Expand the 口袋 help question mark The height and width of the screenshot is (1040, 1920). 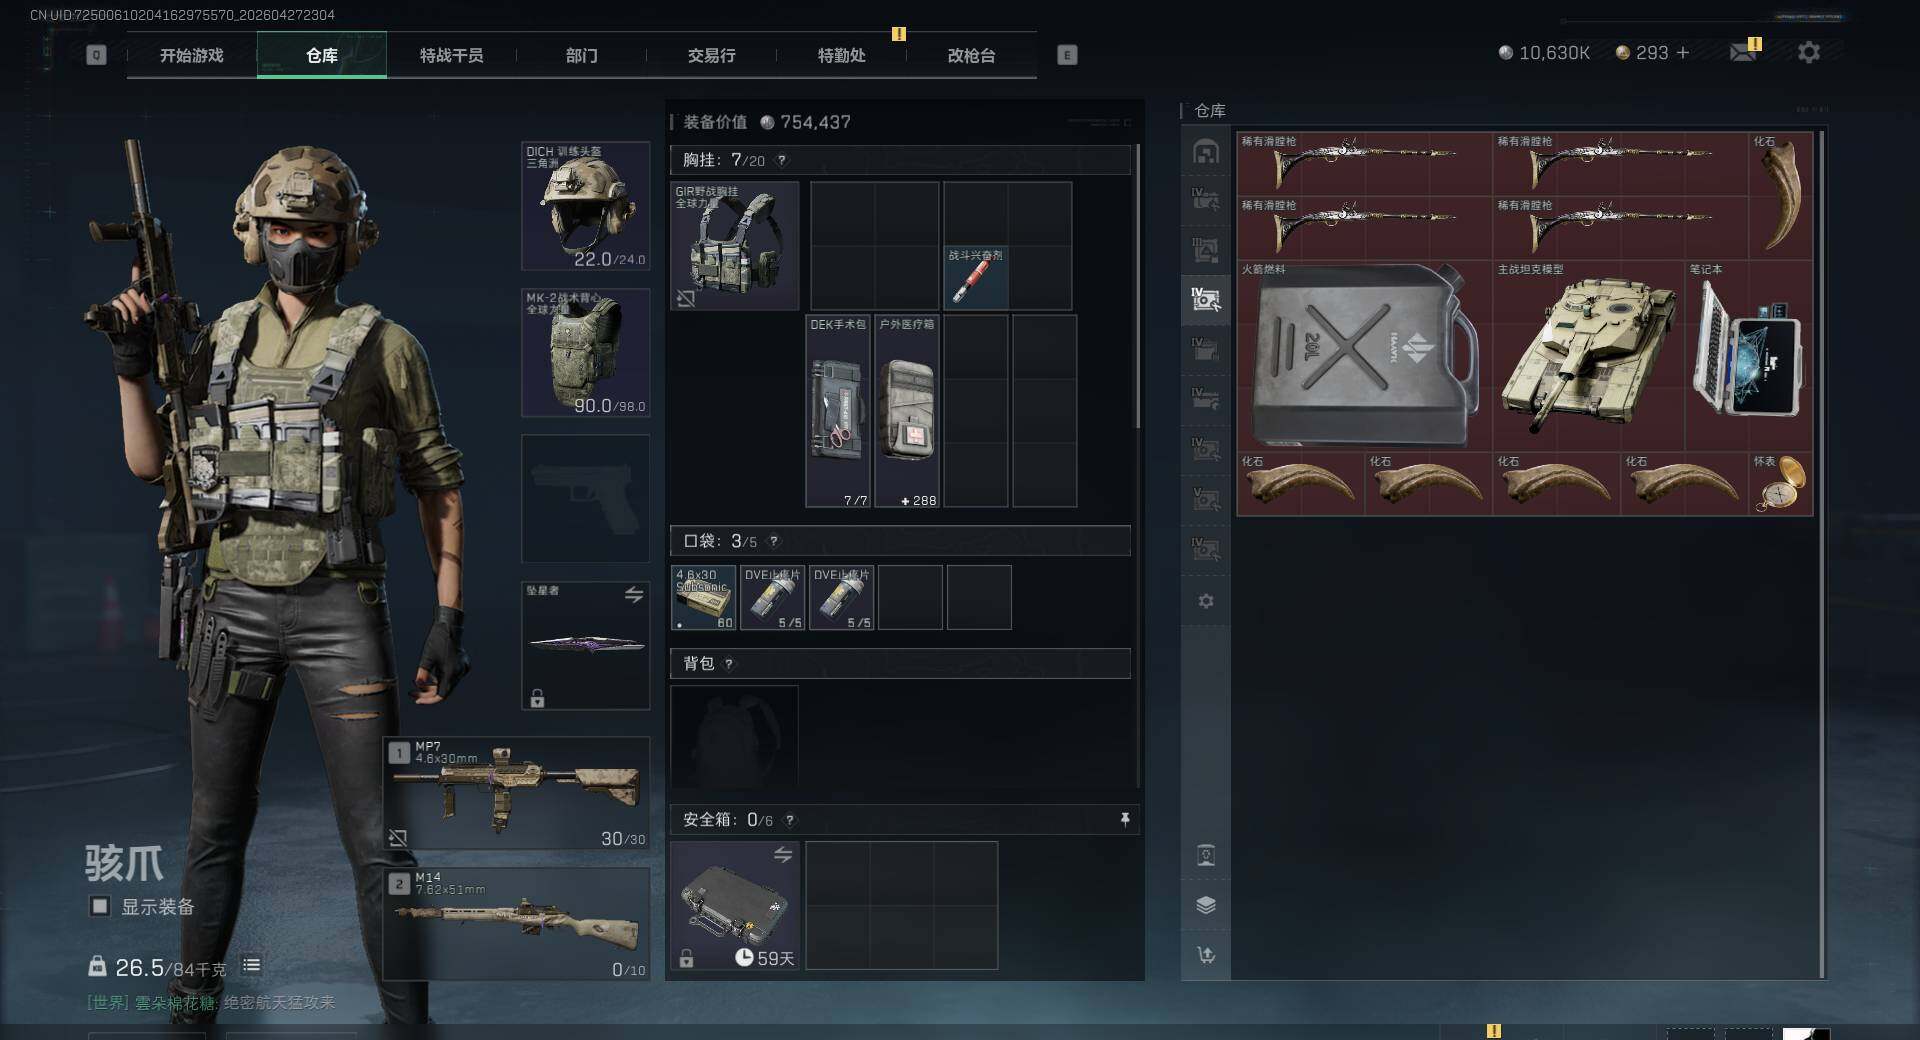tap(773, 541)
